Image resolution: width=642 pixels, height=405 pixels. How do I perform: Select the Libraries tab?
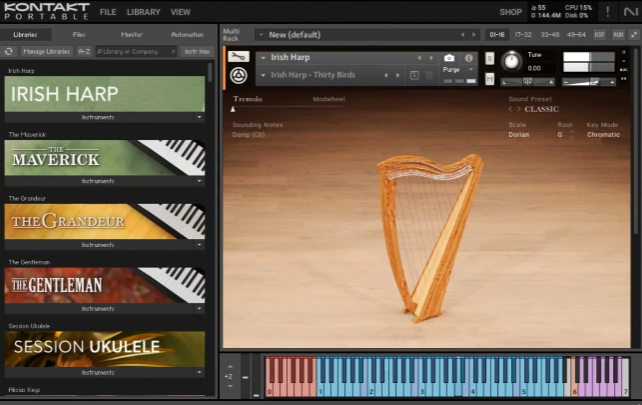(25, 35)
